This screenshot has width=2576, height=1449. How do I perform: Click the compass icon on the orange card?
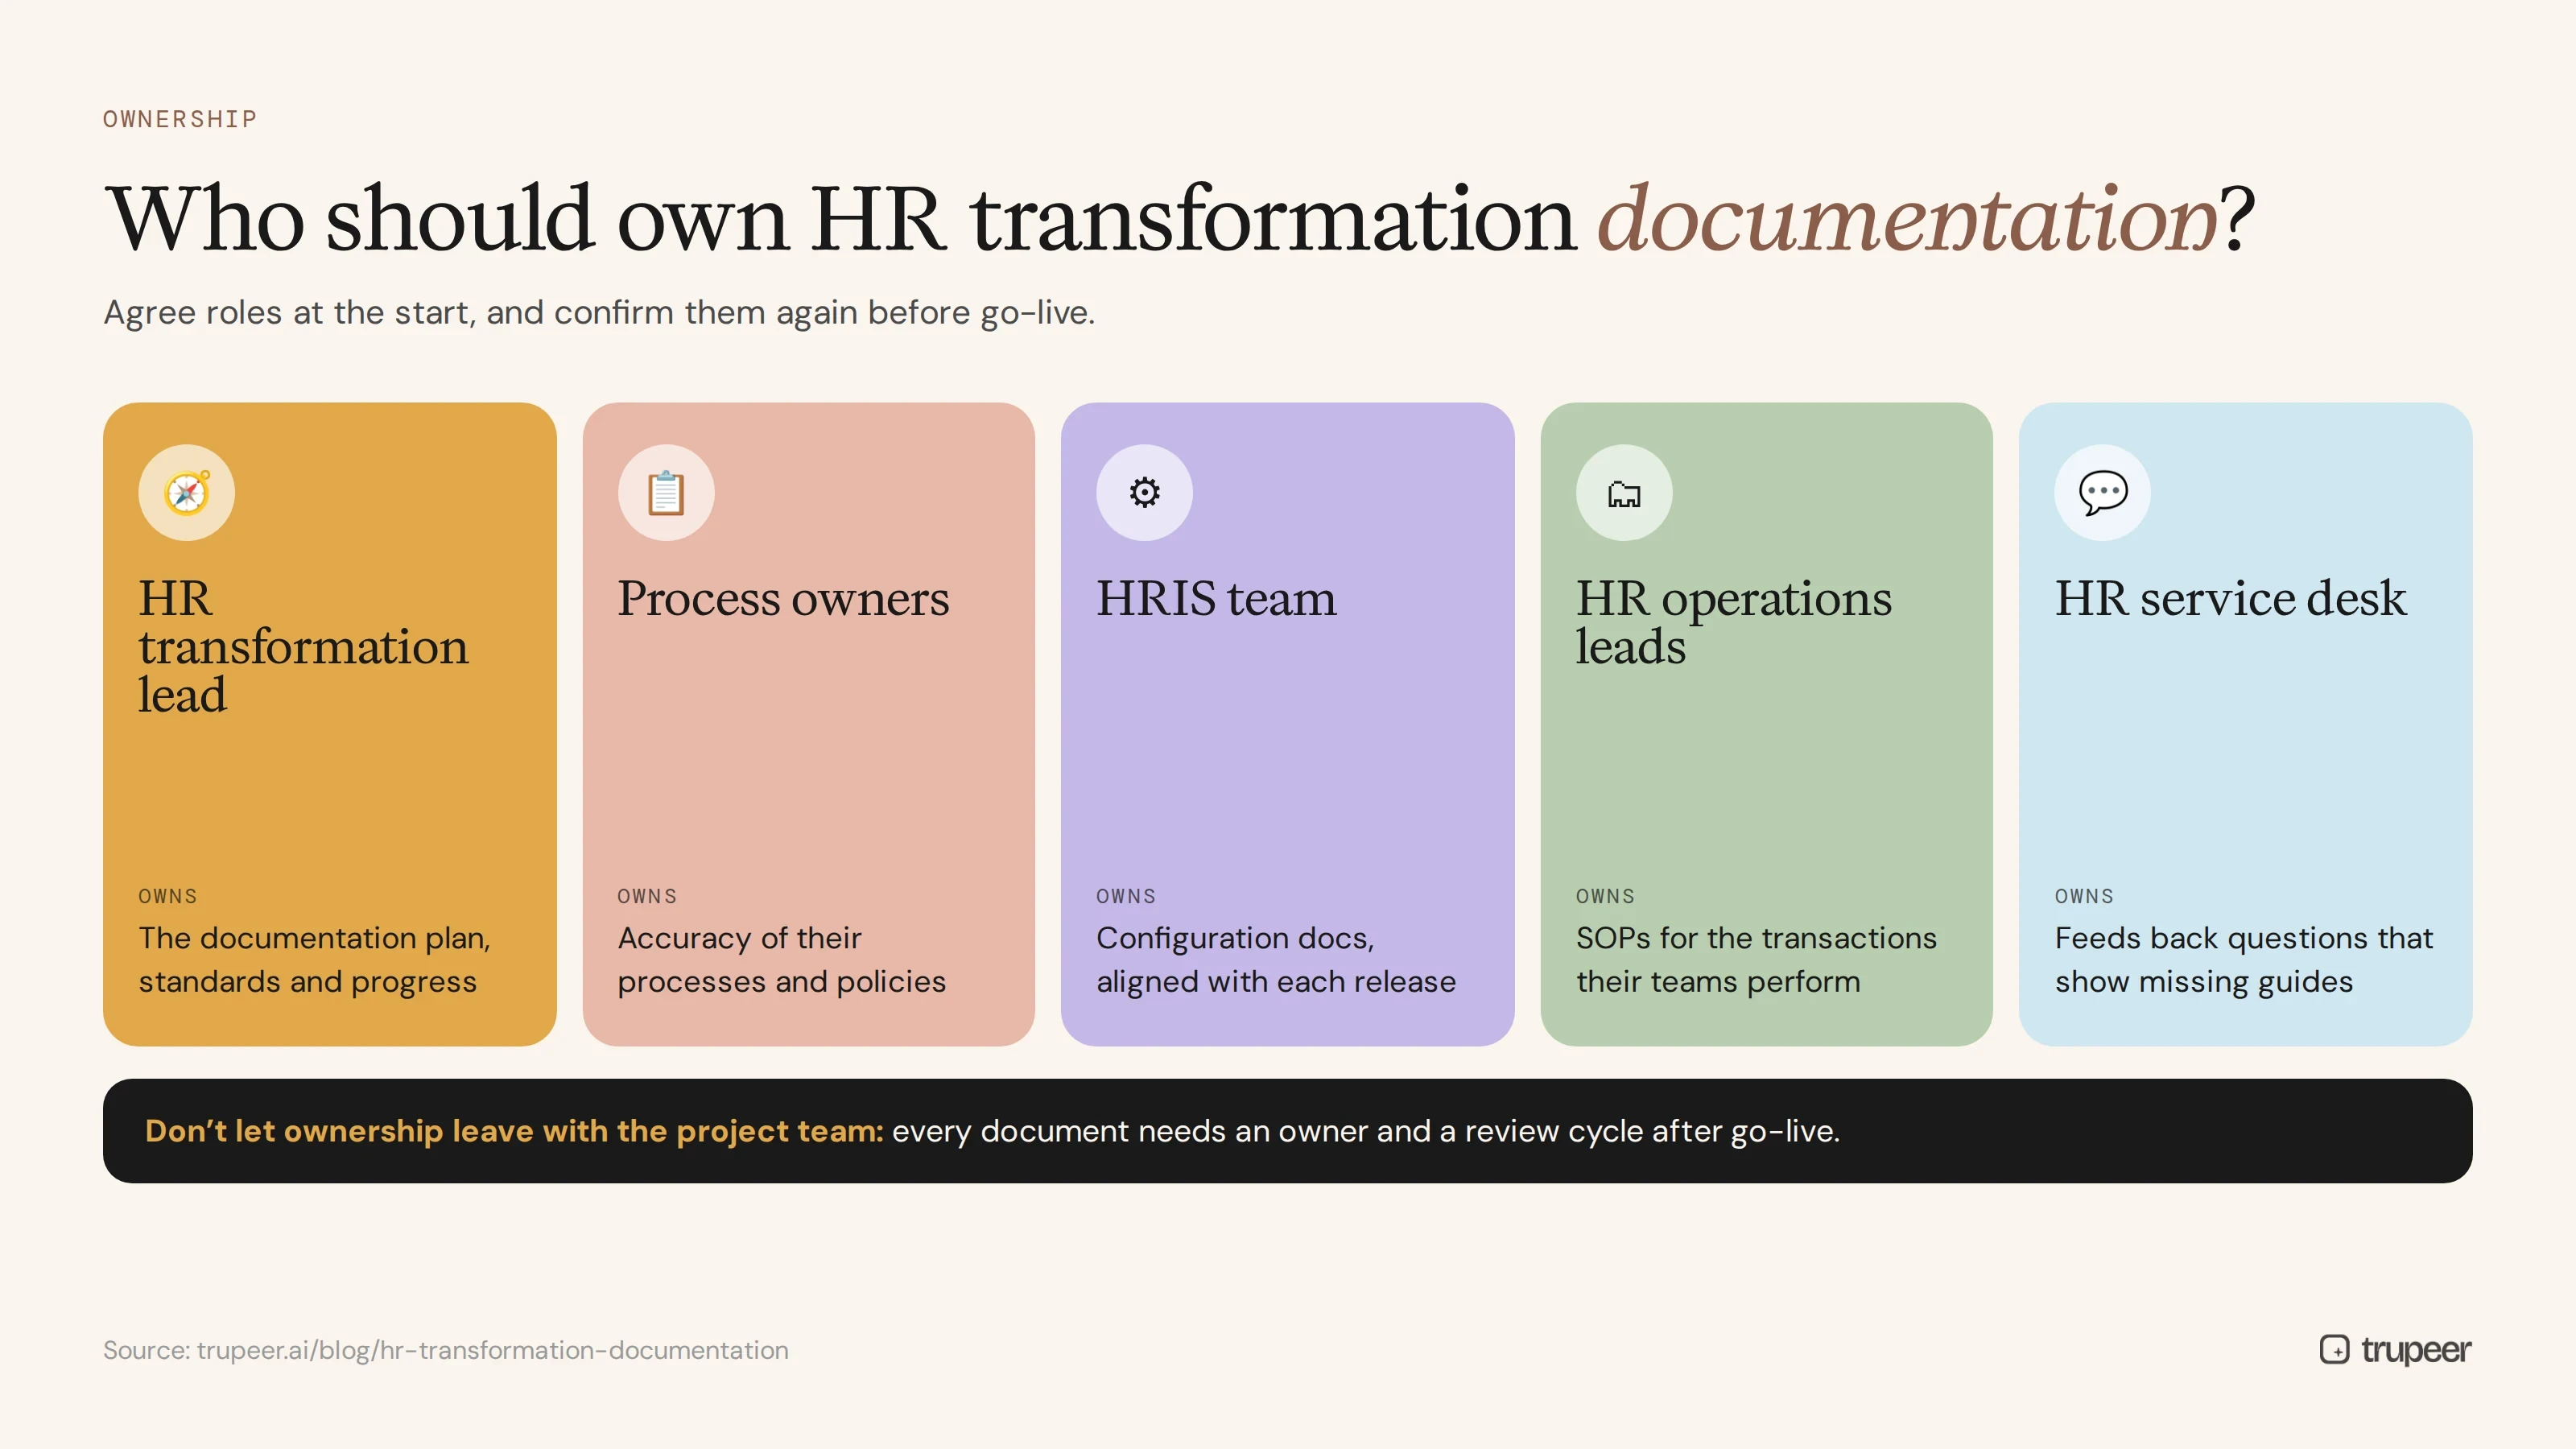pyautogui.click(x=187, y=493)
